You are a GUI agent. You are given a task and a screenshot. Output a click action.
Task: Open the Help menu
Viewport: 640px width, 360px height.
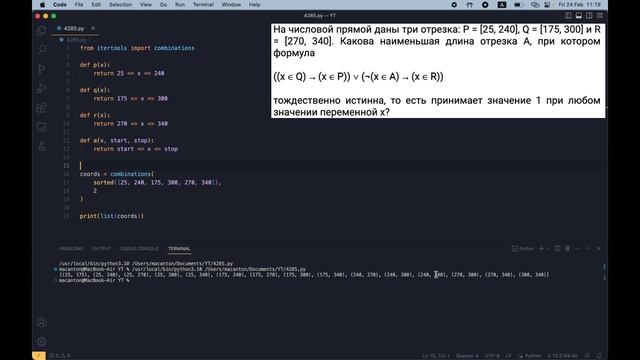(x=254, y=4)
